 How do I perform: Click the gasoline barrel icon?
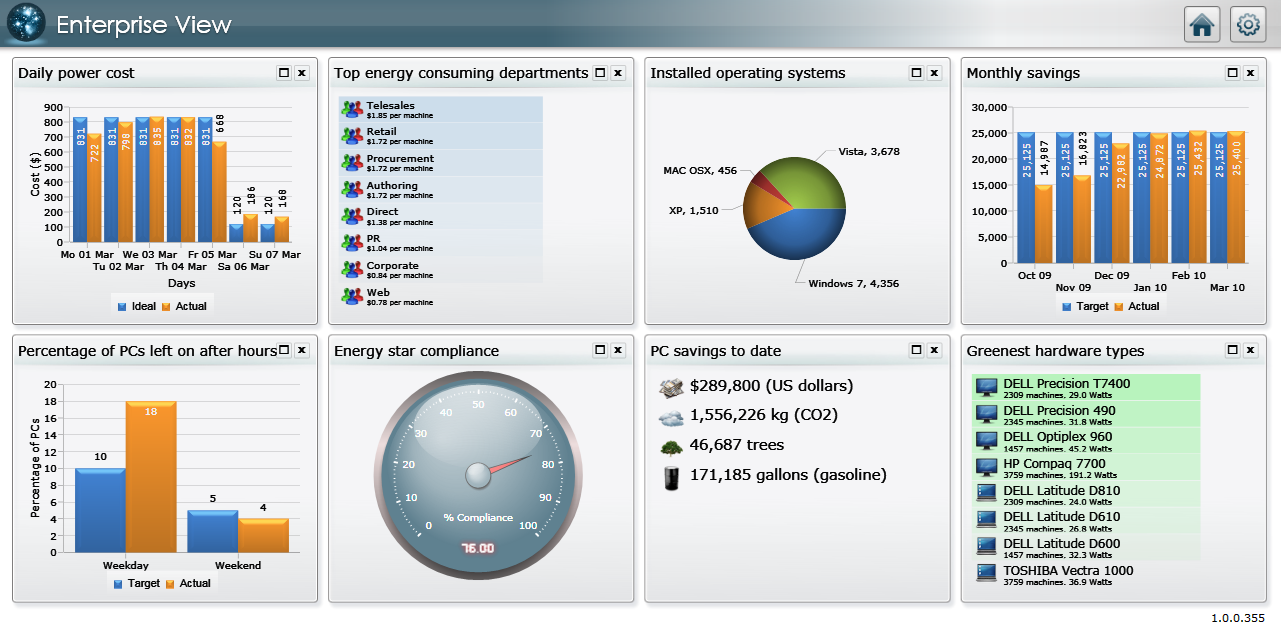[671, 477]
